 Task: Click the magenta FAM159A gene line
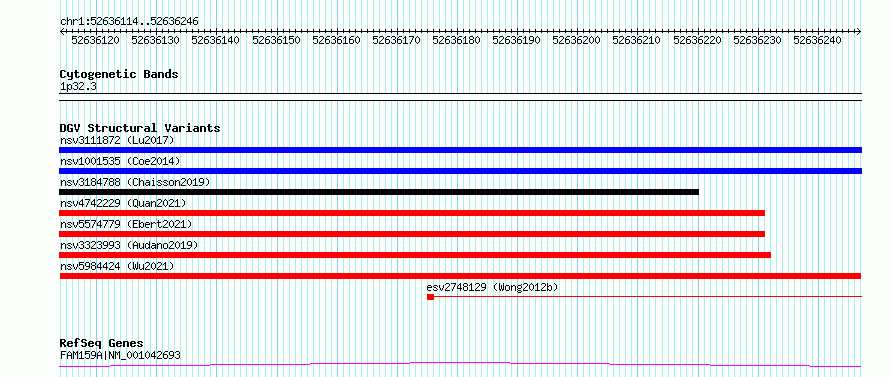tap(460, 364)
